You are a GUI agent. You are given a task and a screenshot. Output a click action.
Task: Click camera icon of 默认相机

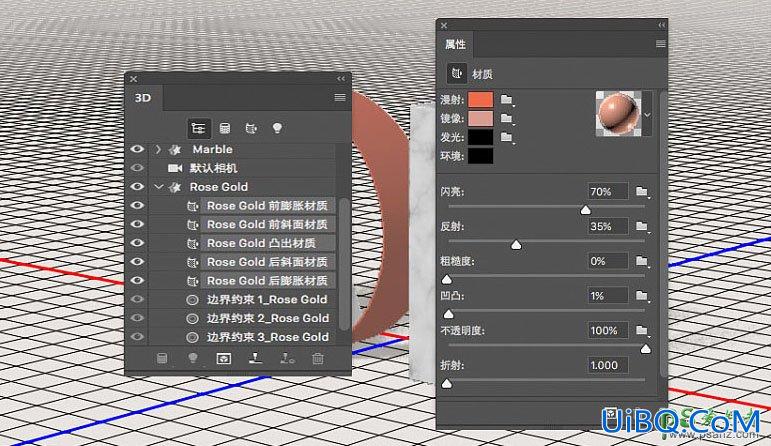point(175,168)
